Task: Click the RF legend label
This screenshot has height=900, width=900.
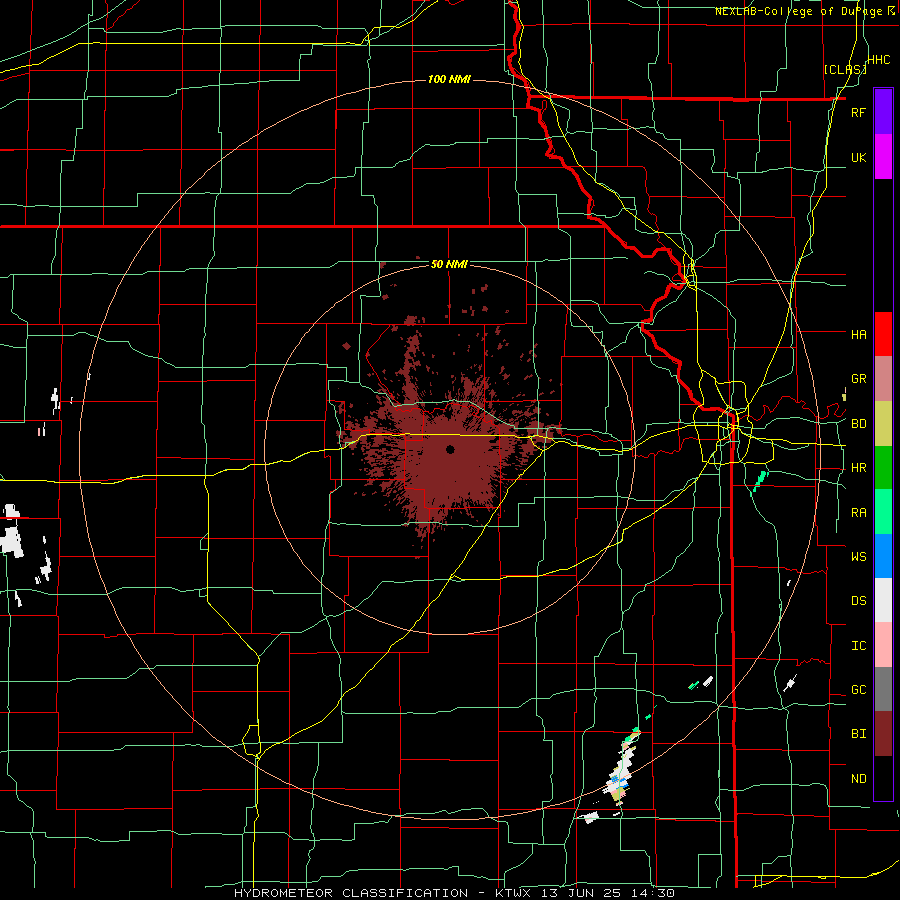Action: tap(858, 112)
